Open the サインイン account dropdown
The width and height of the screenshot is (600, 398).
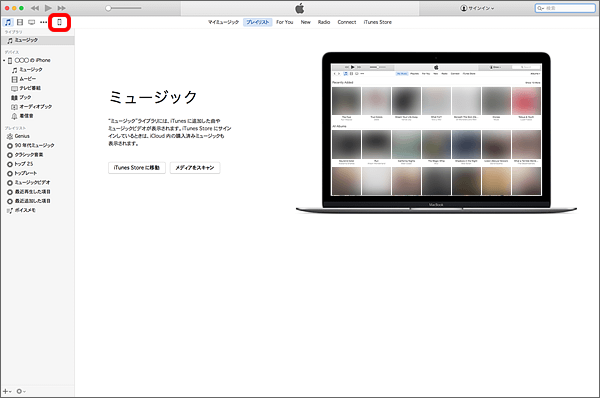(477, 8)
